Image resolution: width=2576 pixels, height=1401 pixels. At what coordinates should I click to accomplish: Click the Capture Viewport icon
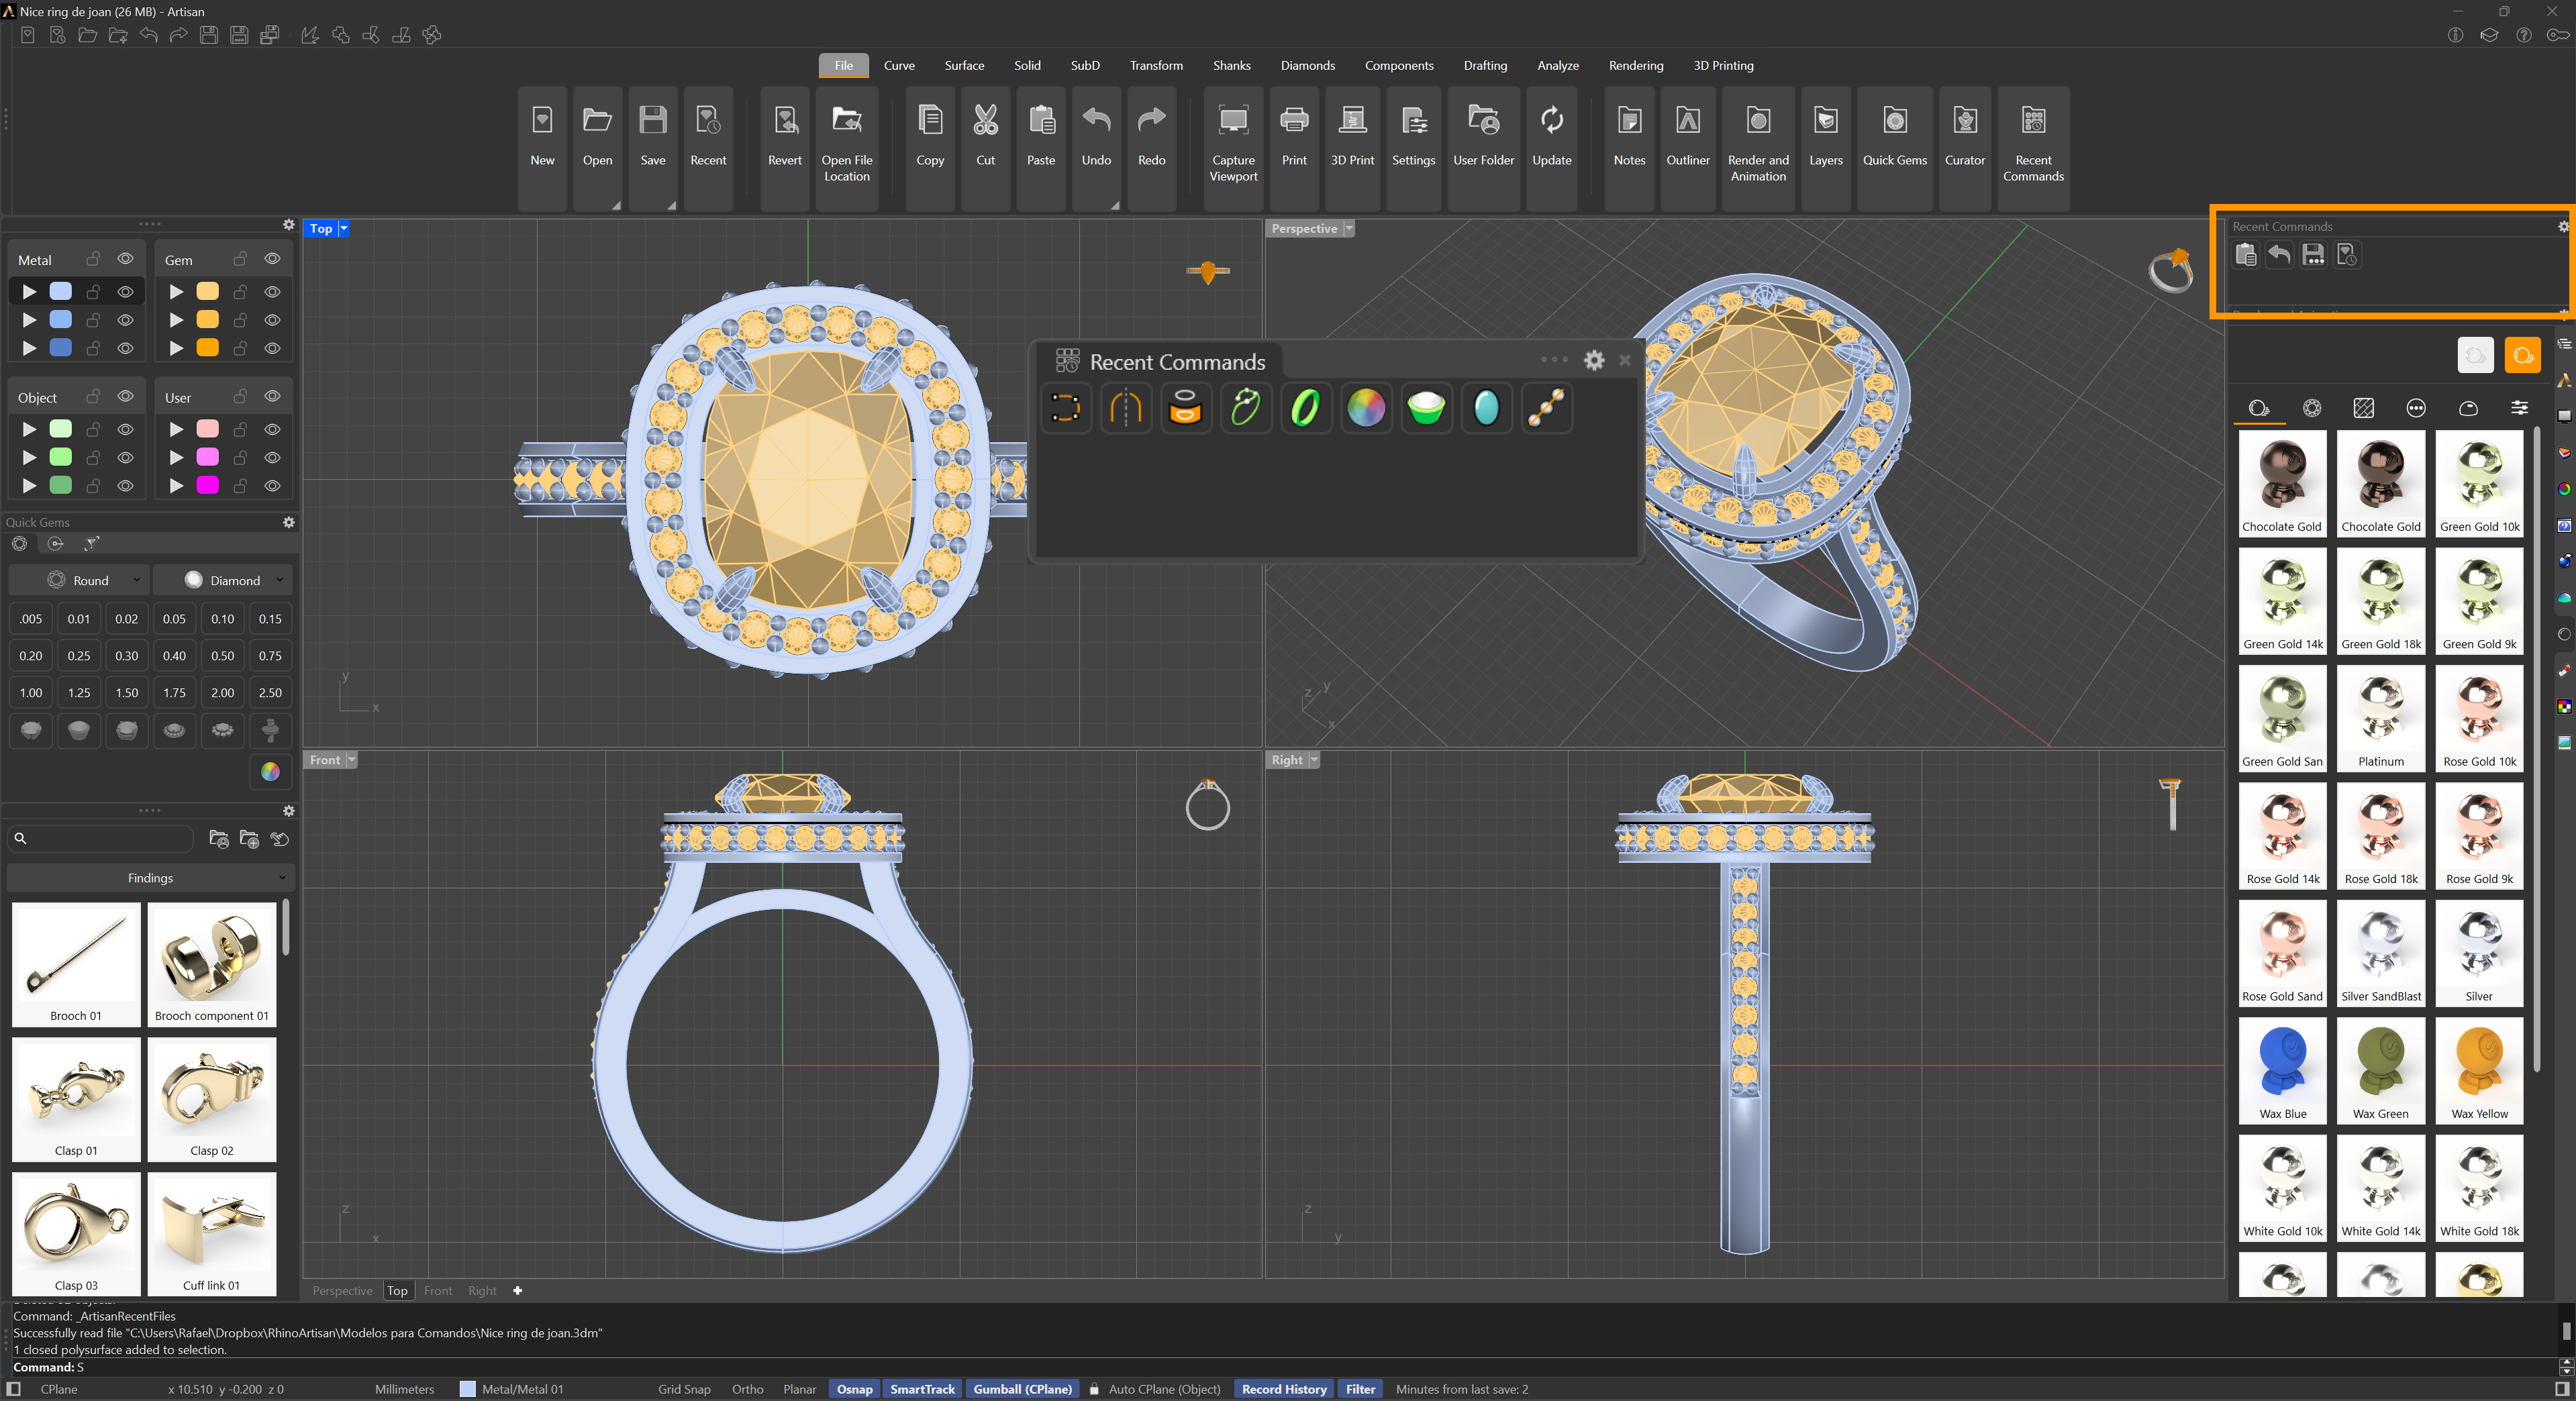click(x=1233, y=121)
